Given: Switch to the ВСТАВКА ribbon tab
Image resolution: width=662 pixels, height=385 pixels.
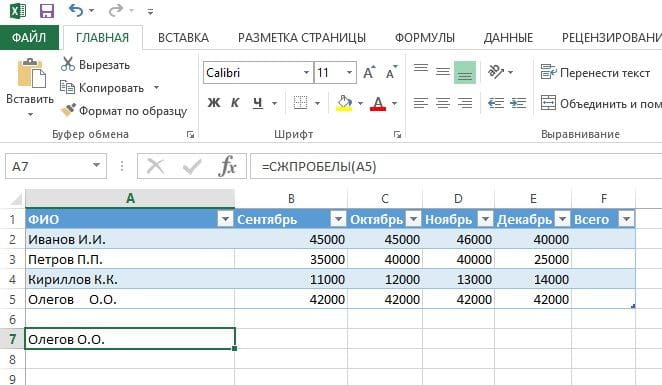Looking at the screenshot, I should coord(183,38).
